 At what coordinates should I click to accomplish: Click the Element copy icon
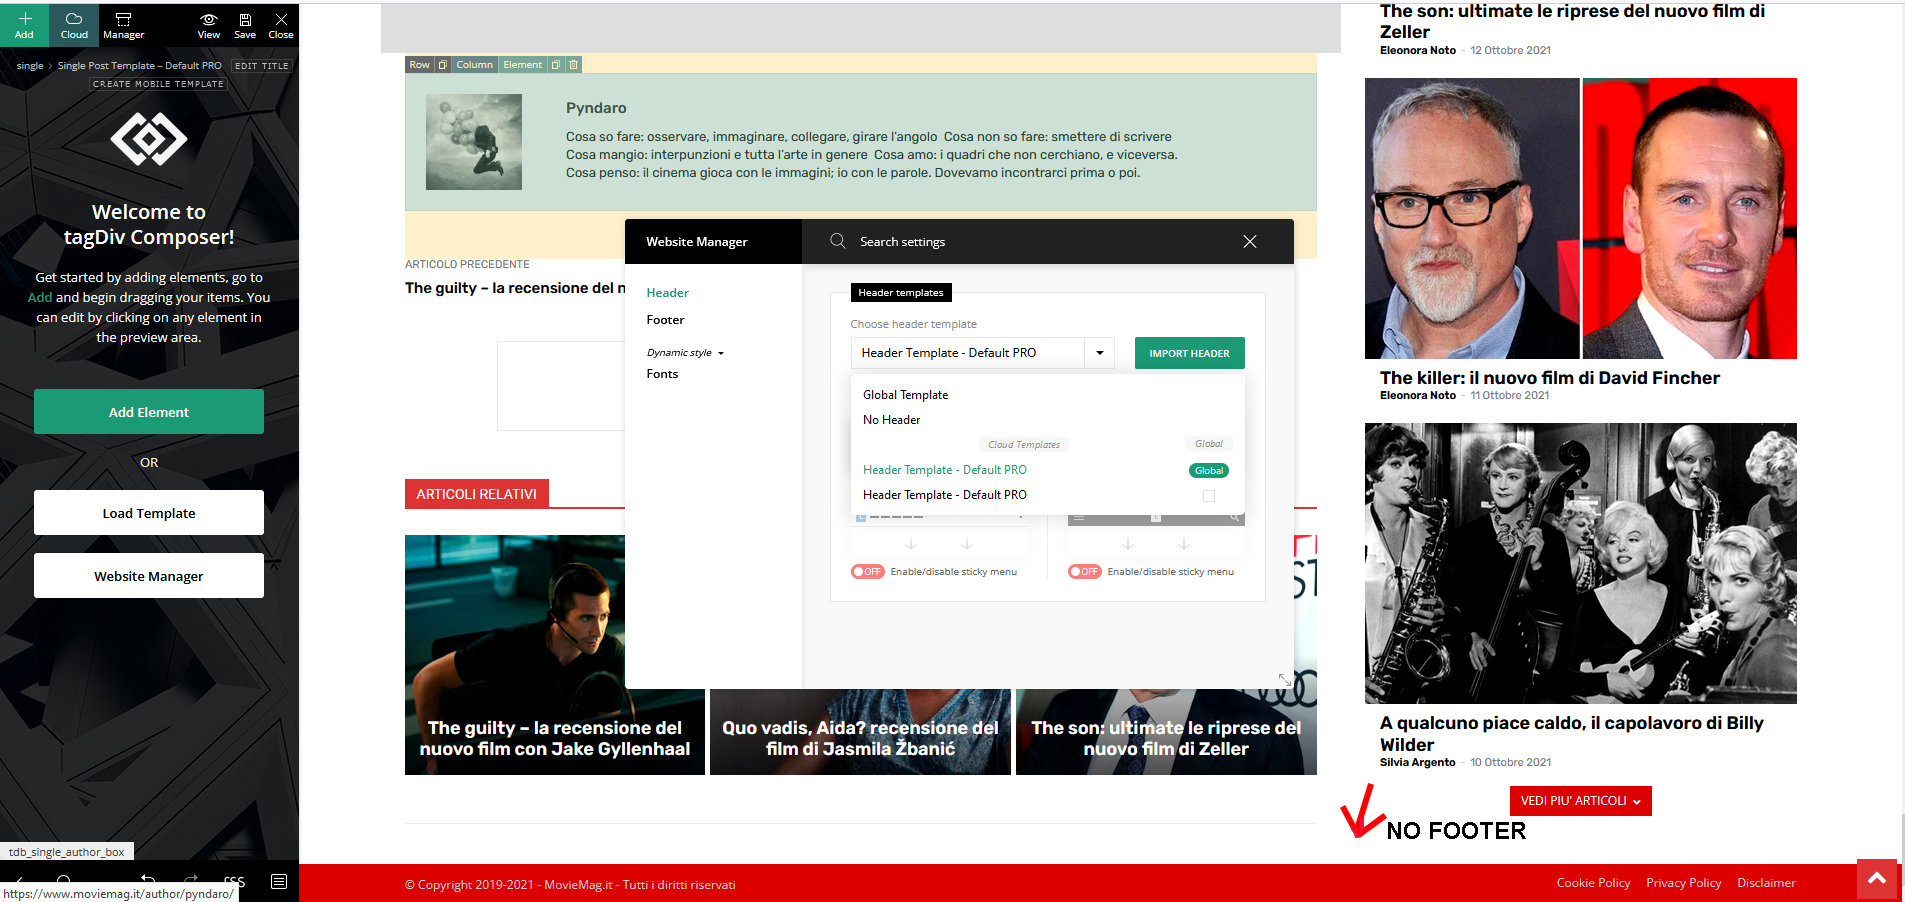(x=555, y=65)
